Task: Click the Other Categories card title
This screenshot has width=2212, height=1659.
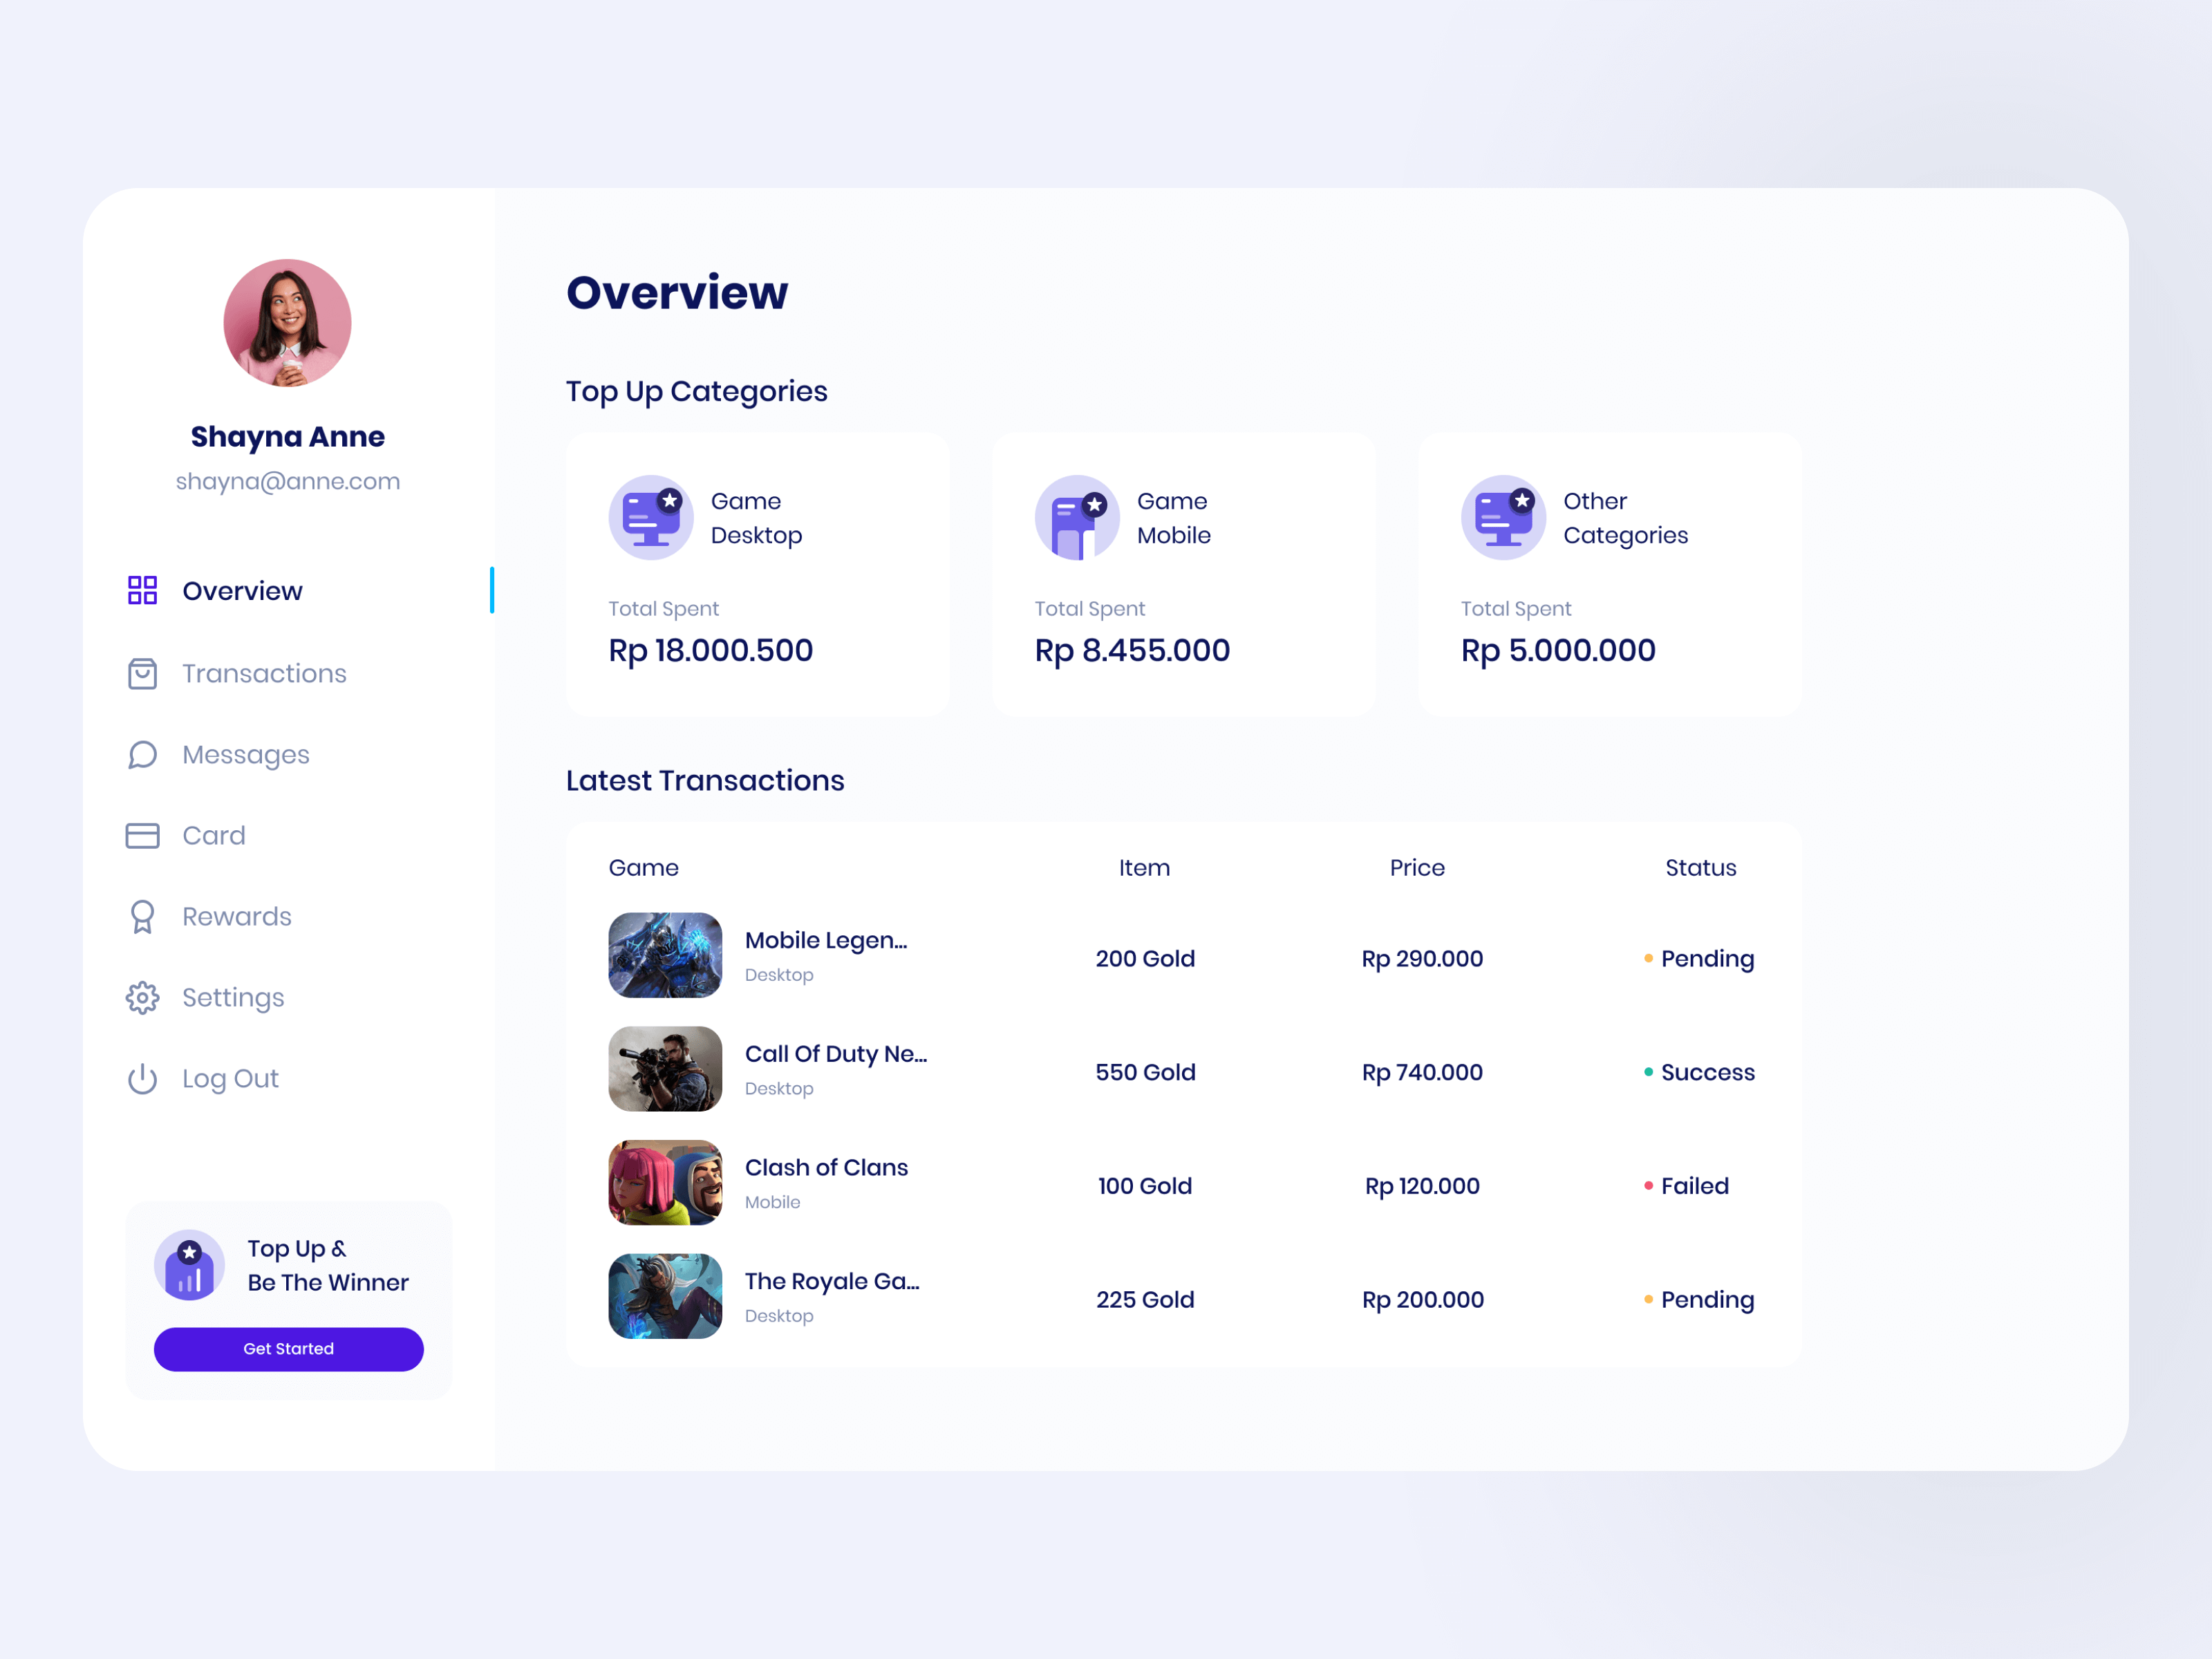Action: point(1626,518)
